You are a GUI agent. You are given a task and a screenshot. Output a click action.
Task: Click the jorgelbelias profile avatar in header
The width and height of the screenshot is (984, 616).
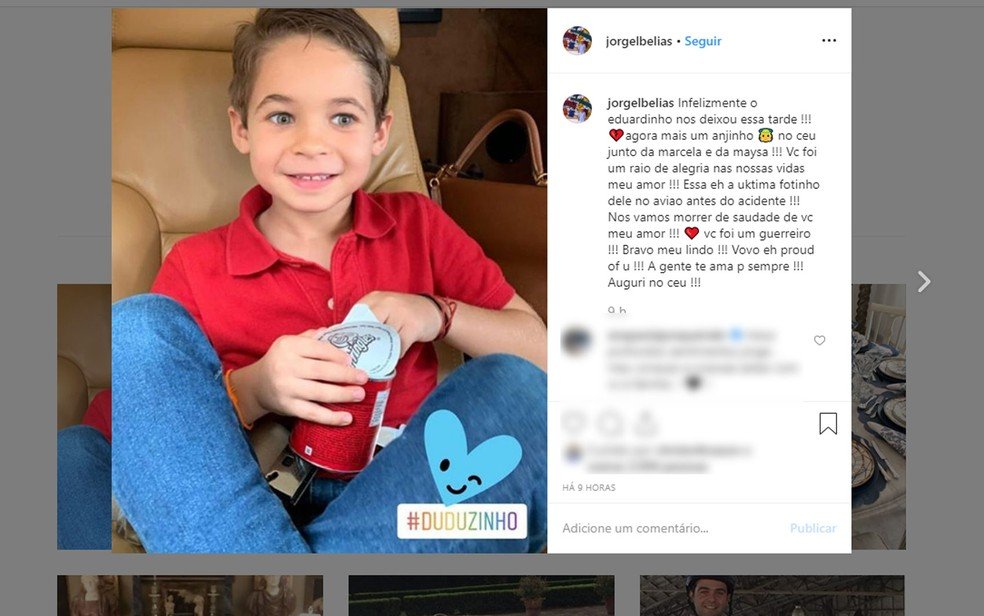coord(577,41)
